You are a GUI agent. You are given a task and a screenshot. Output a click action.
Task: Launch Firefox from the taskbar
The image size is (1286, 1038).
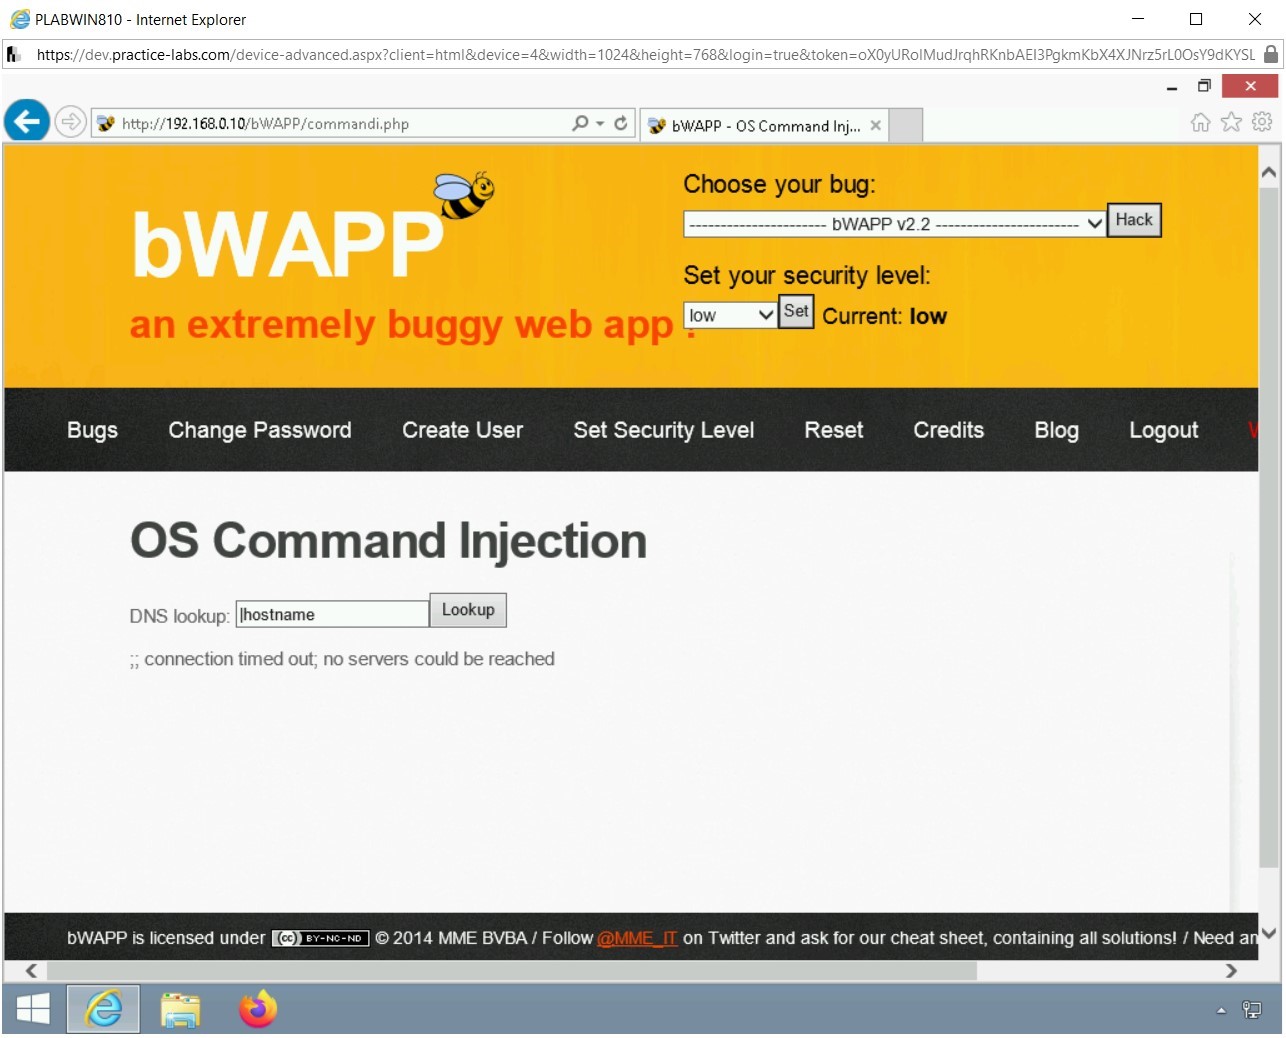tap(257, 1009)
